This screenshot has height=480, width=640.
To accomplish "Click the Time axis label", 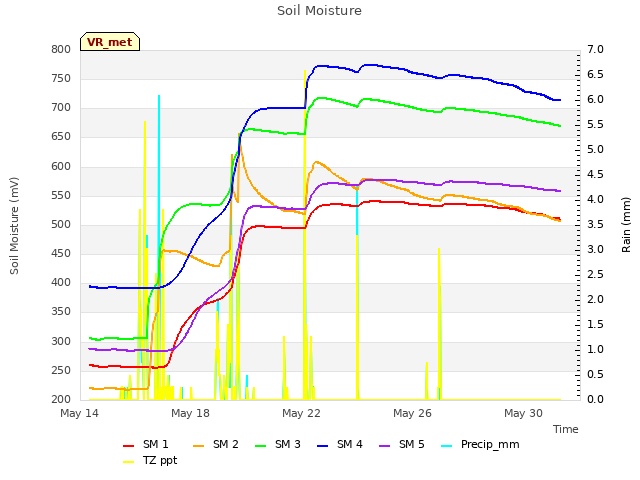I will 566,429.
